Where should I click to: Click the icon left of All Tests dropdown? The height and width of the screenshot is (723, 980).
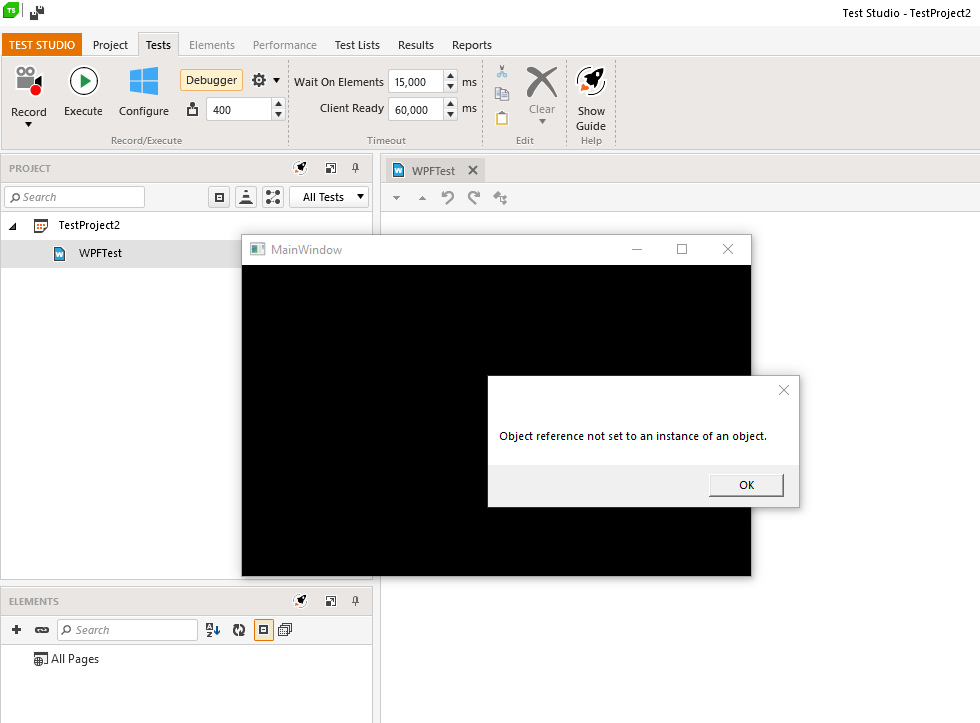273,197
